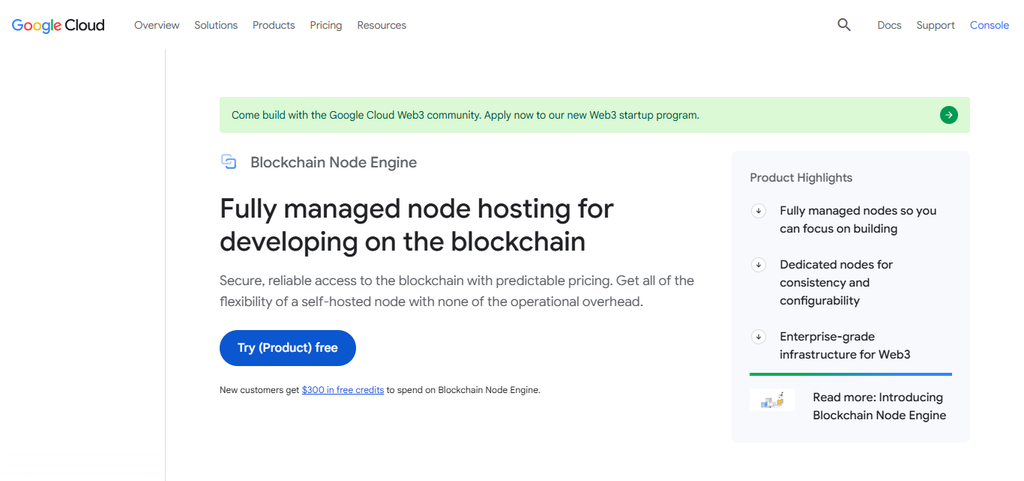
Task: Open the Solutions menu
Action: (216, 25)
